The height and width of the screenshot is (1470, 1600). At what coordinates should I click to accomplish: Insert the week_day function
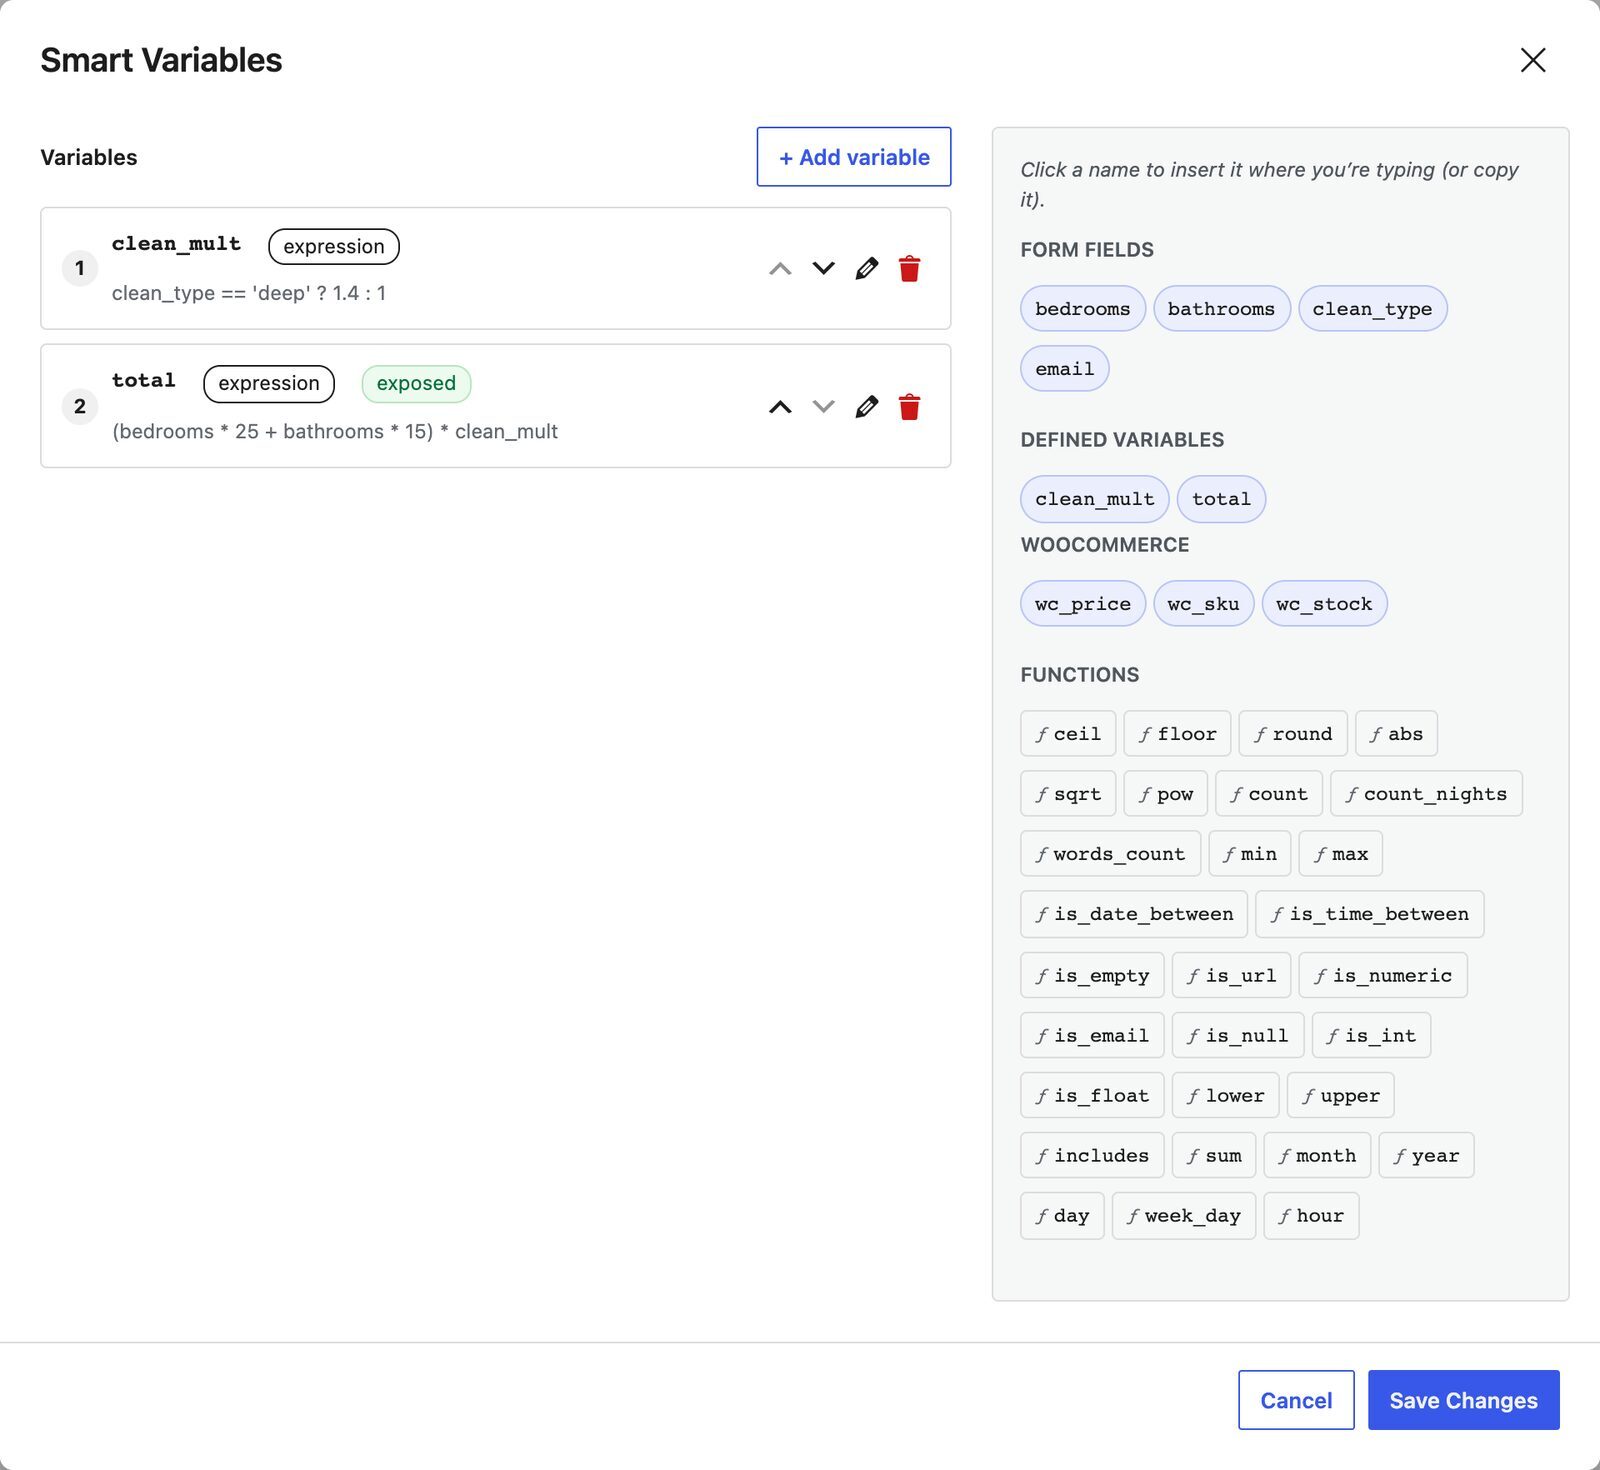(1183, 1215)
